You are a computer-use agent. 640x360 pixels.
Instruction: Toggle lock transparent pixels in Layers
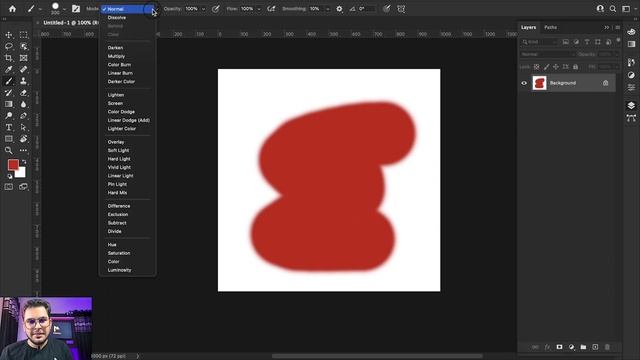[x=536, y=67]
